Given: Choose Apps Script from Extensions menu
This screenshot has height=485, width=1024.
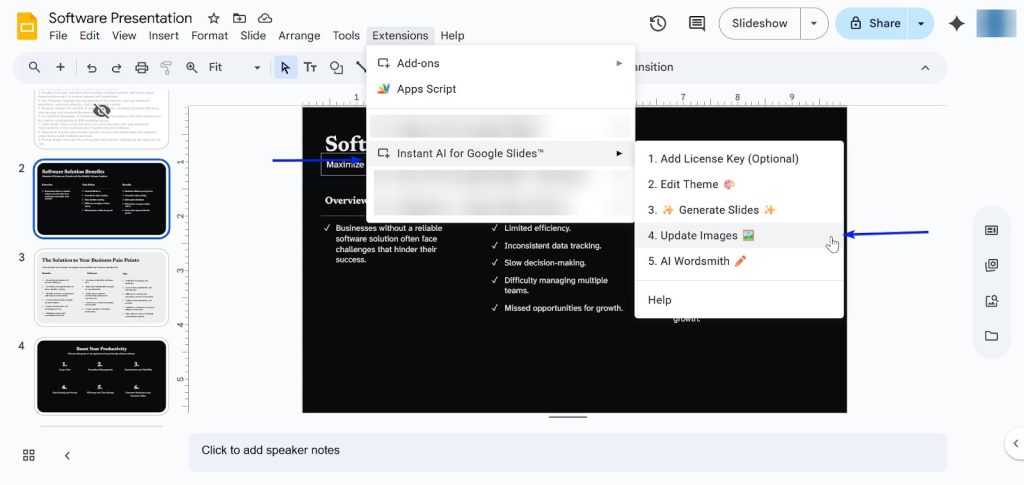Looking at the screenshot, I should pos(426,89).
